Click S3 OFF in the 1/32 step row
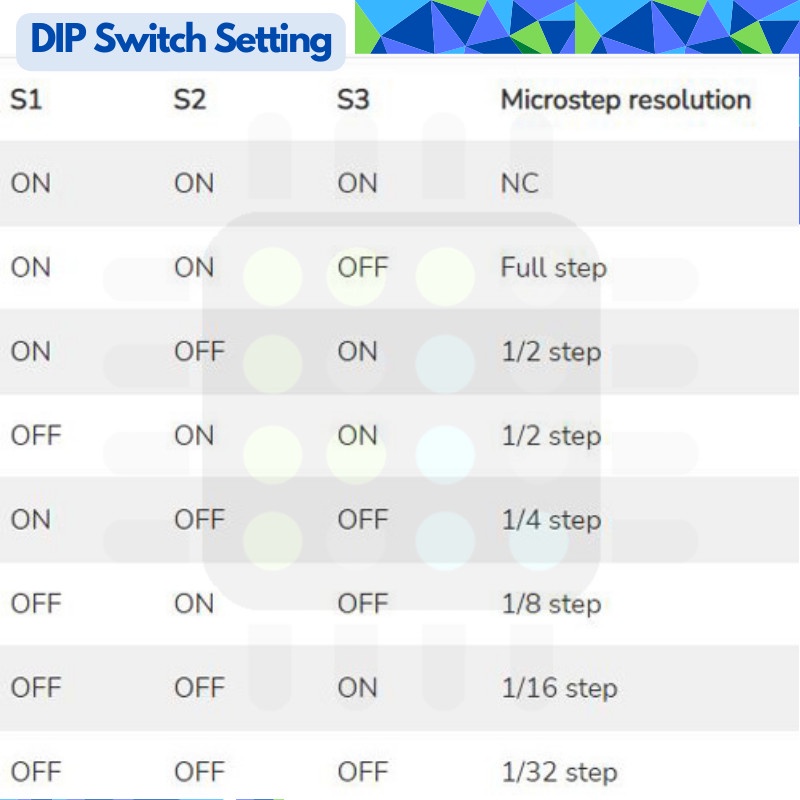This screenshot has height=800, width=800. pos(362,772)
